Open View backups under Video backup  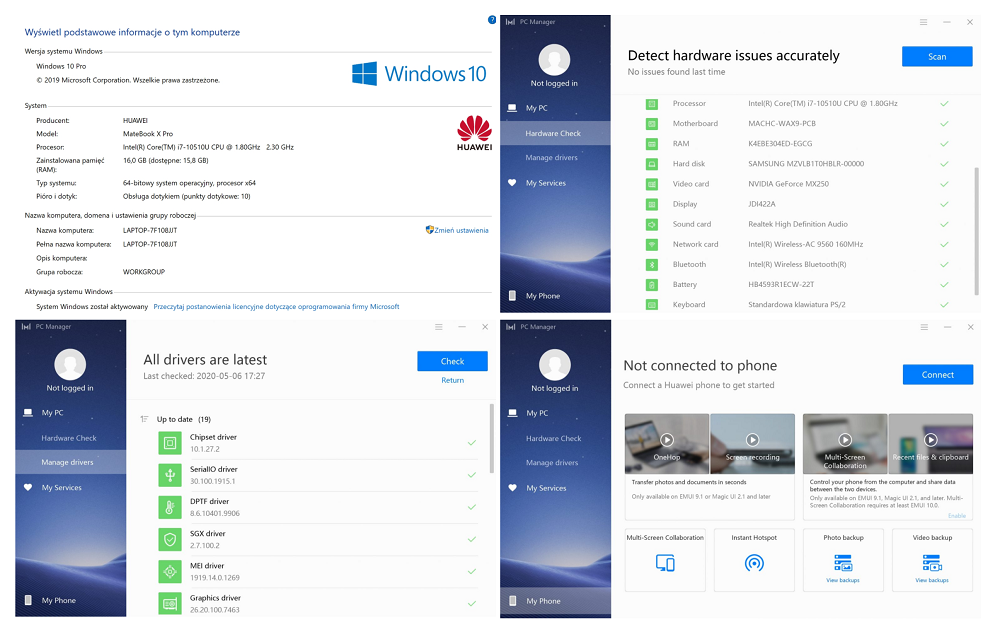coord(932,580)
